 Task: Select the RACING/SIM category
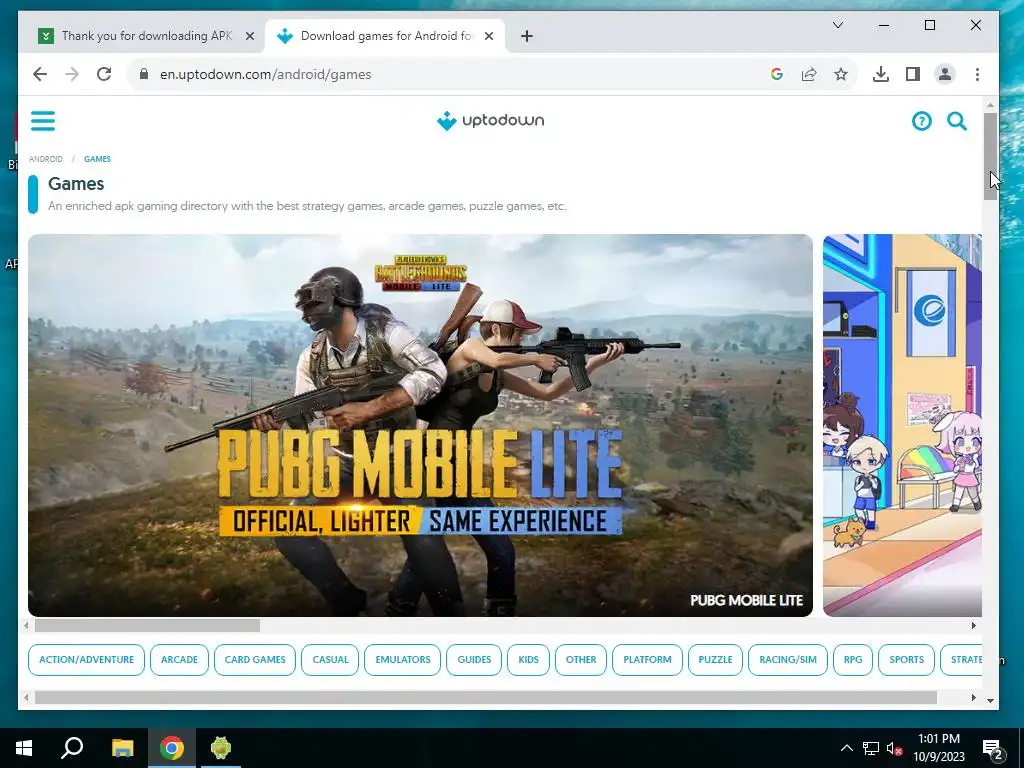(788, 660)
